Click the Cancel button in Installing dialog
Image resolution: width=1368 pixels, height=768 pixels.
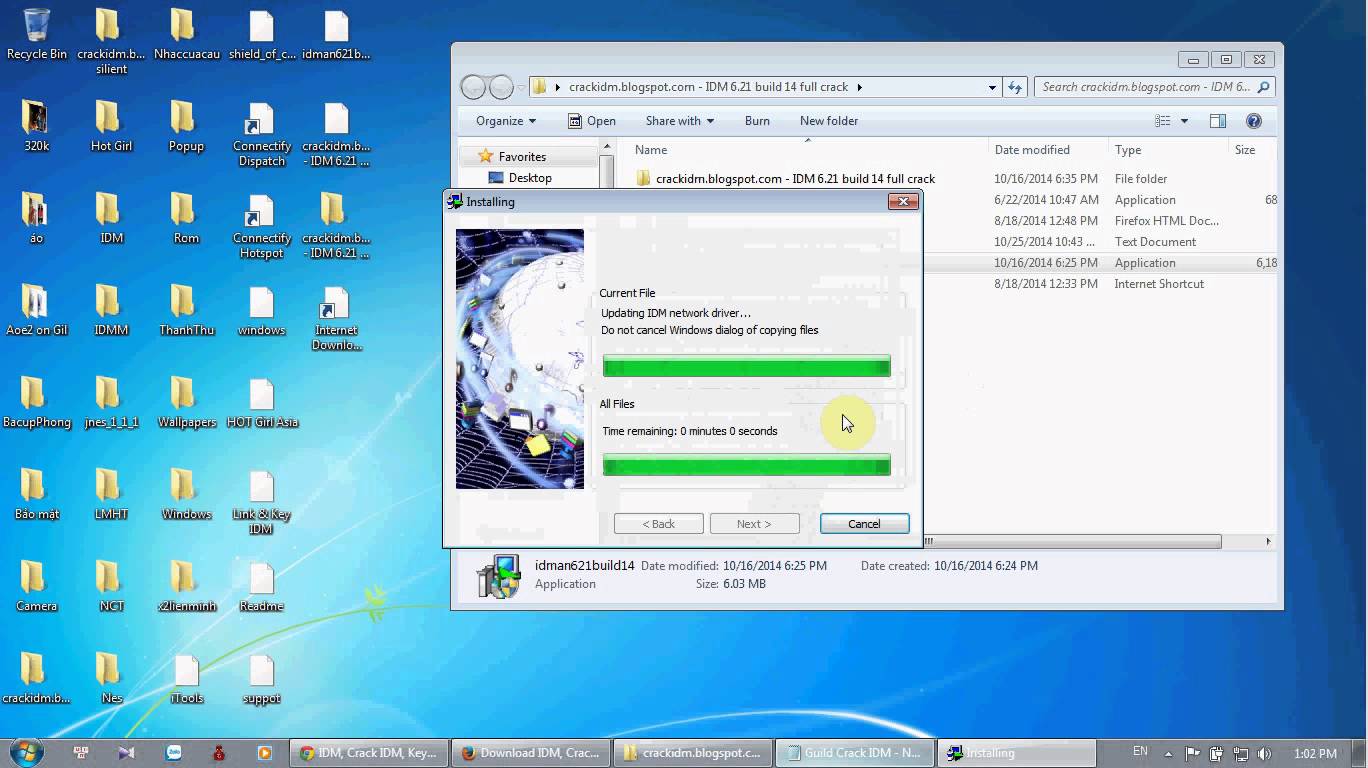click(x=864, y=523)
